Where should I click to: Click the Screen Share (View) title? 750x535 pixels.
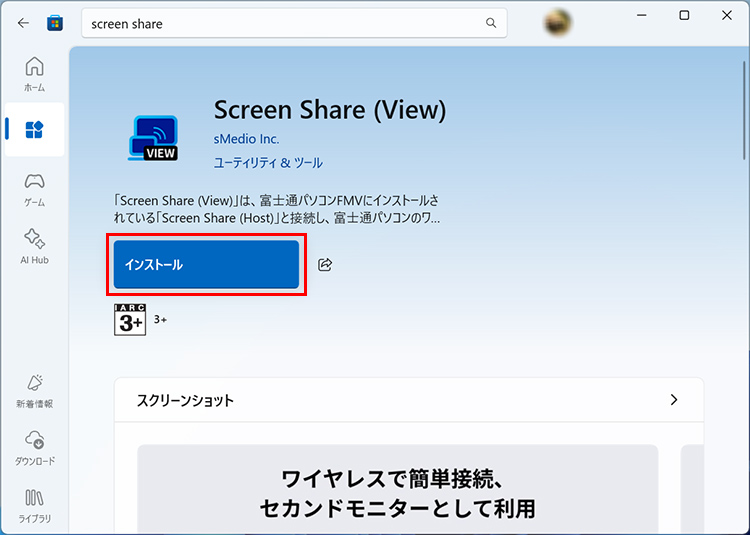(330, 110)
